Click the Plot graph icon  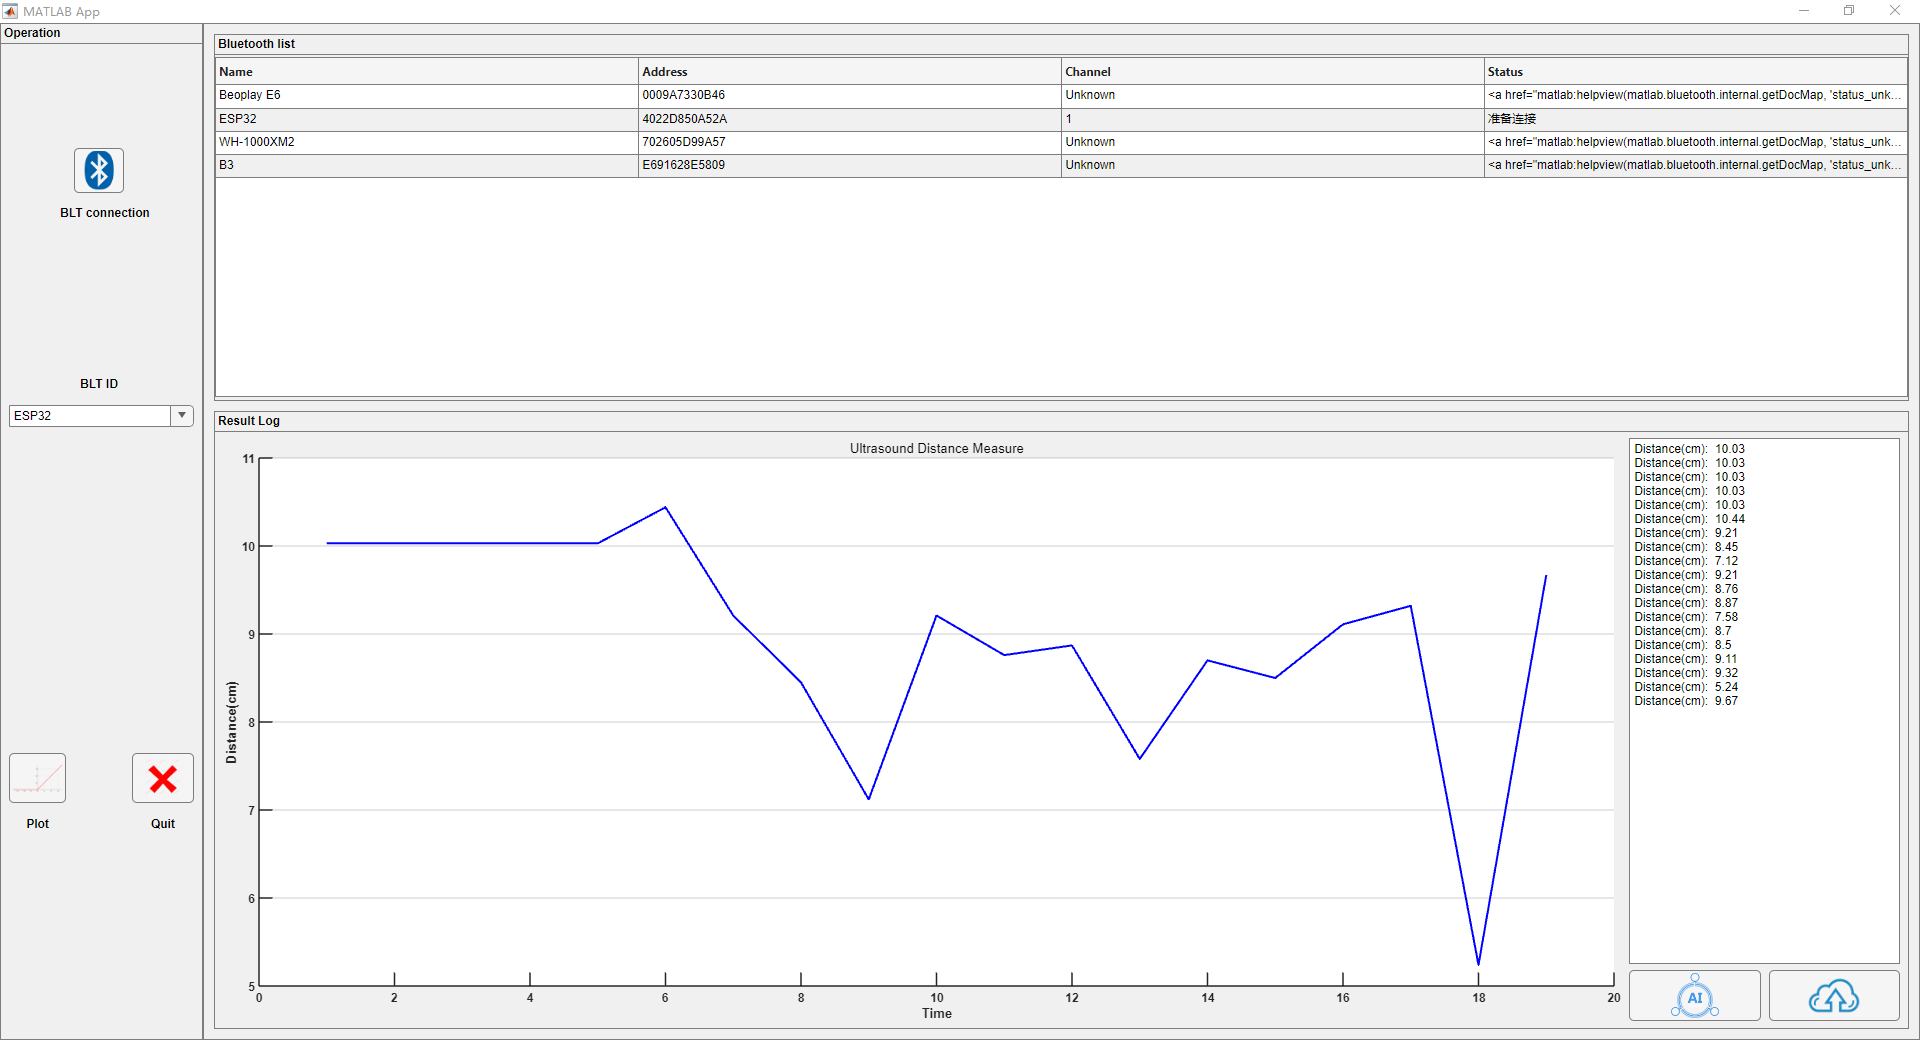point(38,778)
